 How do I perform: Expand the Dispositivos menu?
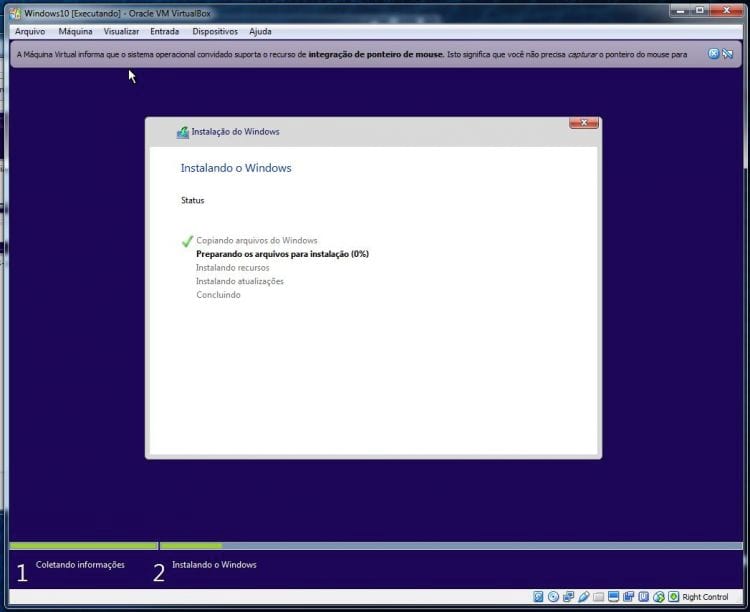tap(214, 31)
